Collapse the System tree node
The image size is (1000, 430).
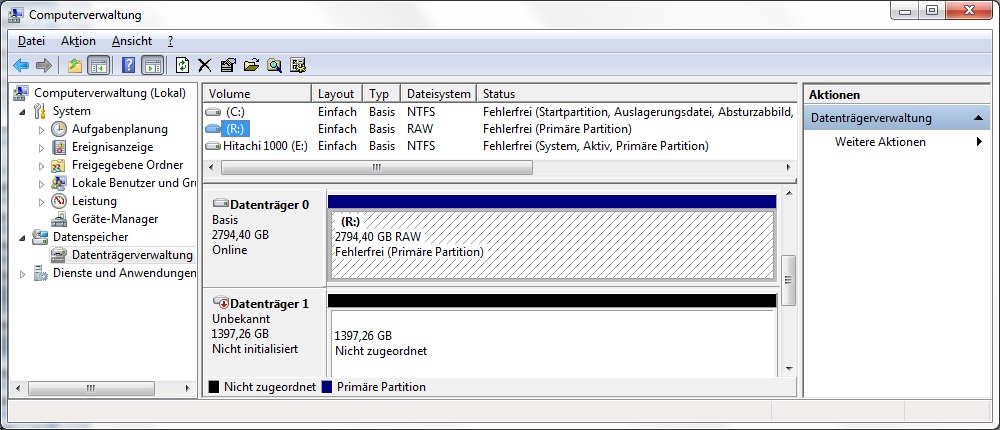coord(24,112)
